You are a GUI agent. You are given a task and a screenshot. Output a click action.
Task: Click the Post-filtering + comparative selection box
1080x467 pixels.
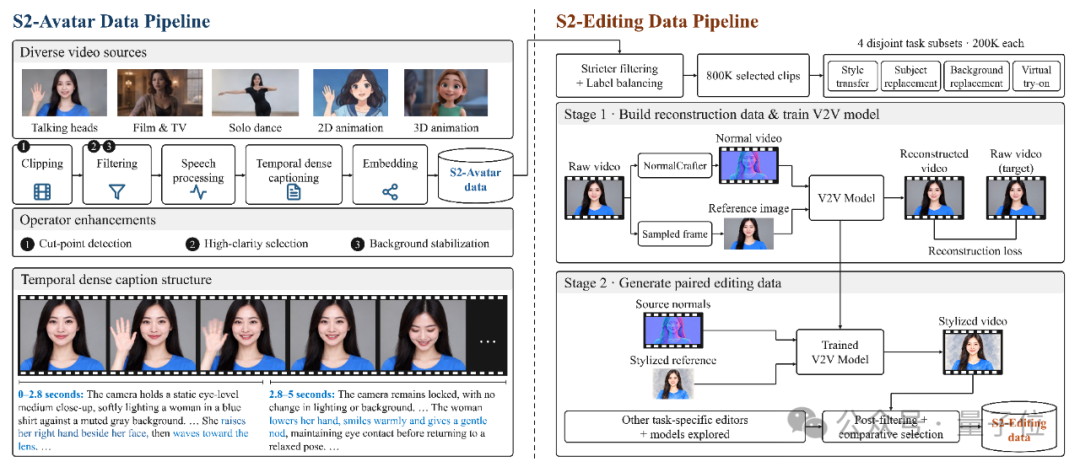click(893, 427)
